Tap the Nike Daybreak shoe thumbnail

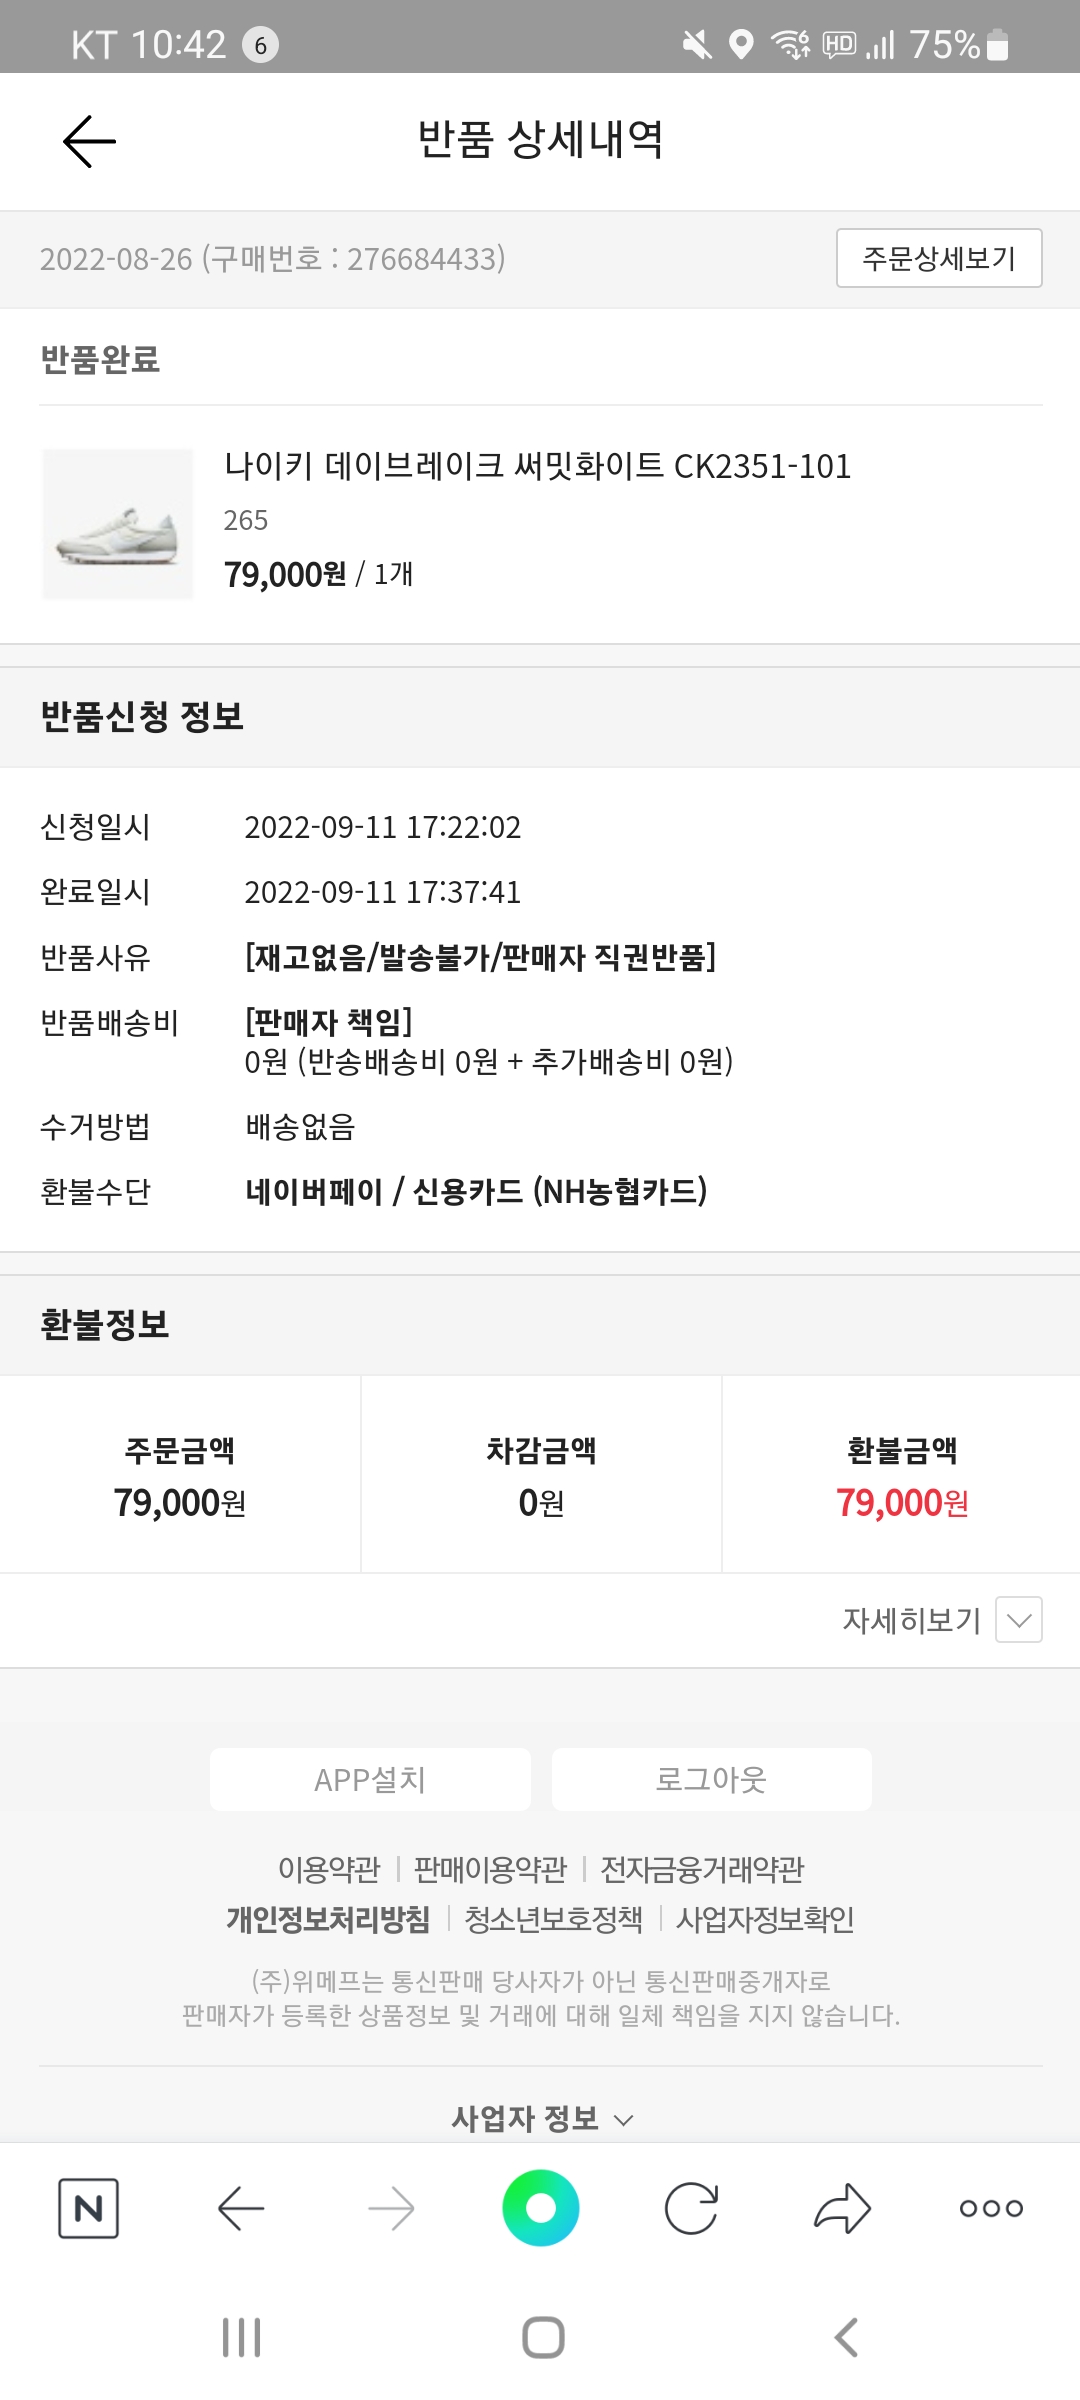tap(117, 523)
